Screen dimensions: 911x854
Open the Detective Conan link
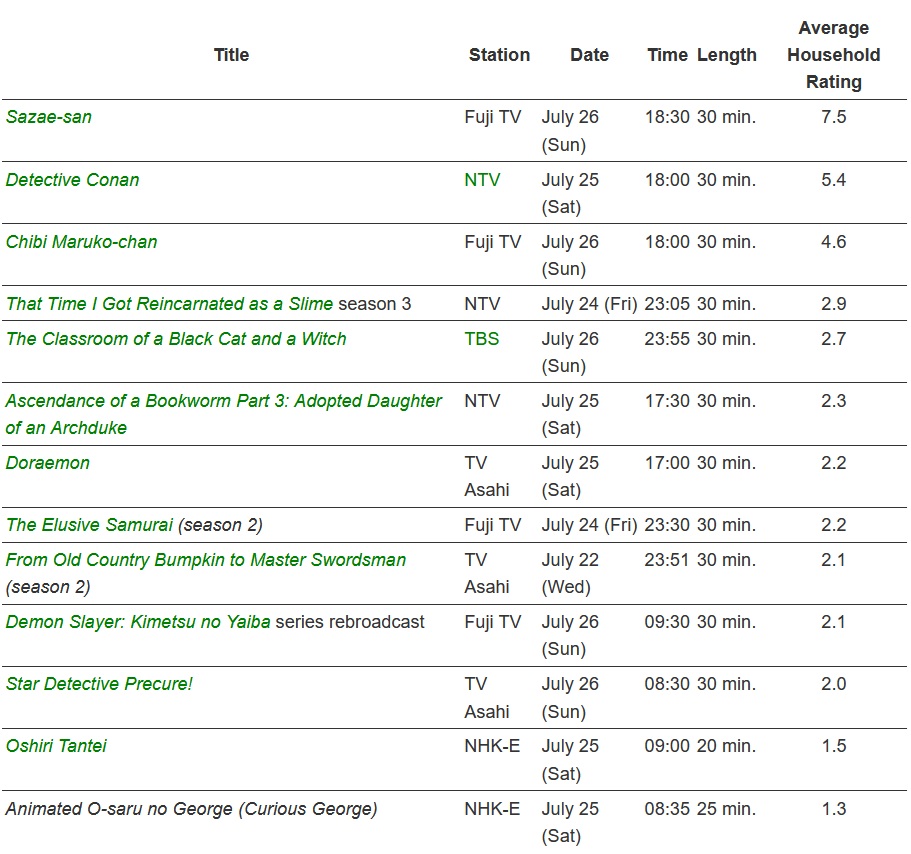coord(73,180)
